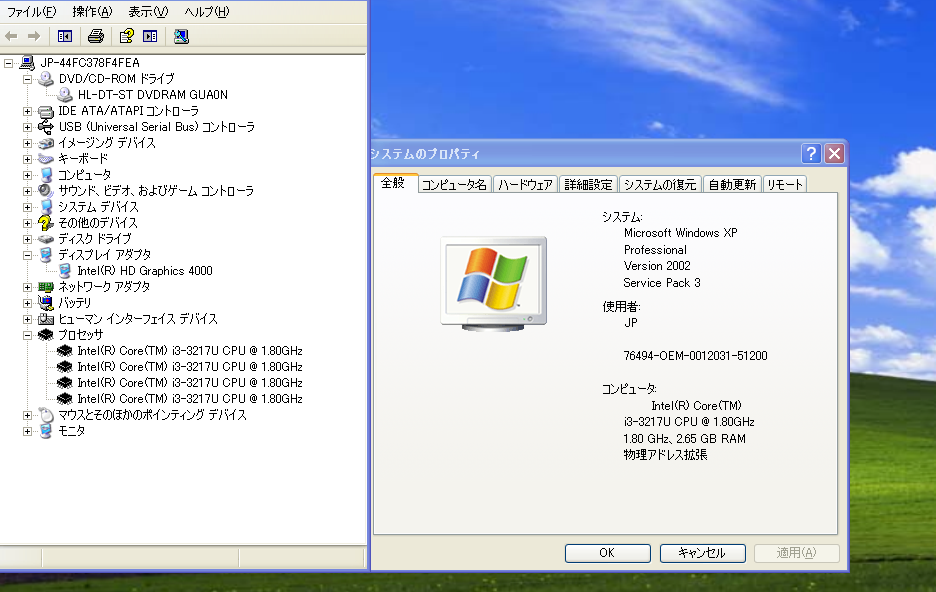Select the JP-44FC378F4FEA computer icon

point(27,63)
